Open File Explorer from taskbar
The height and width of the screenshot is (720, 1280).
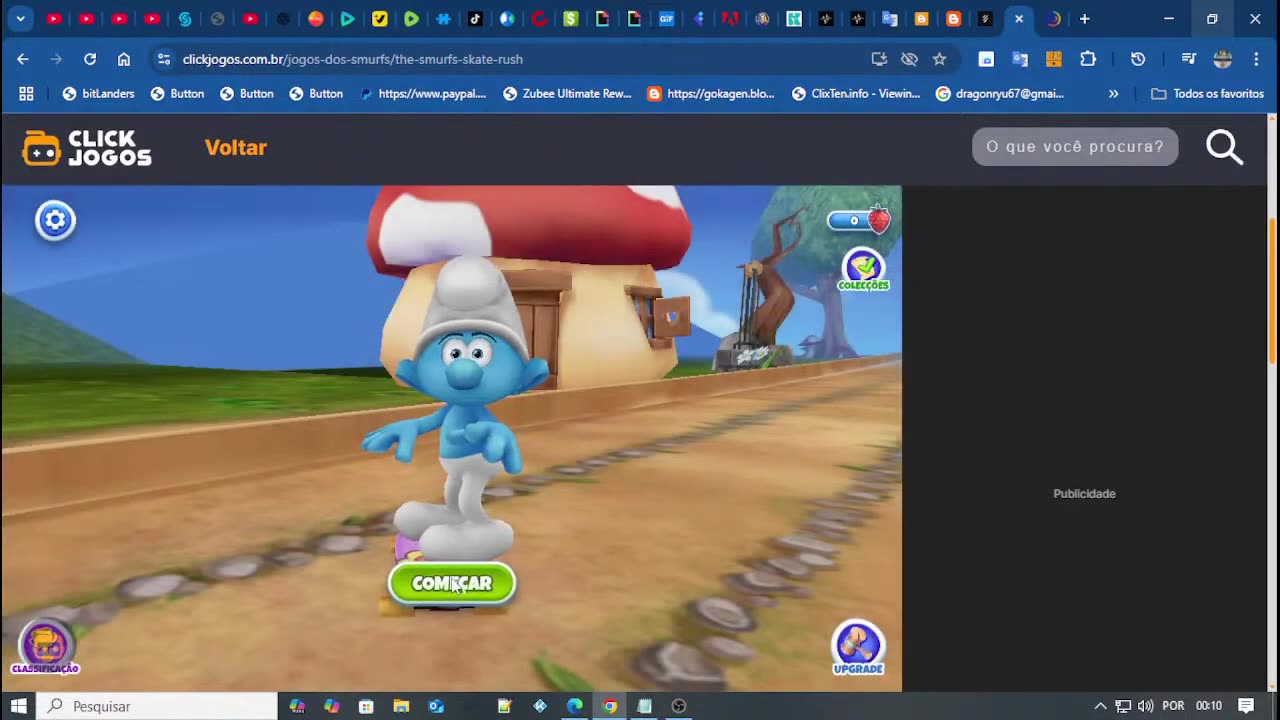[401, 706]
